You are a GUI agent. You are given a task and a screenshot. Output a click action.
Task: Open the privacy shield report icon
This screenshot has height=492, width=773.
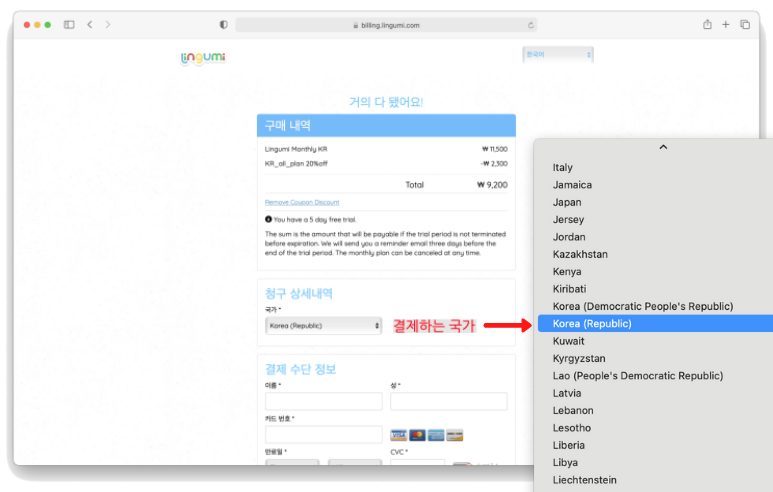coord(224,25)
